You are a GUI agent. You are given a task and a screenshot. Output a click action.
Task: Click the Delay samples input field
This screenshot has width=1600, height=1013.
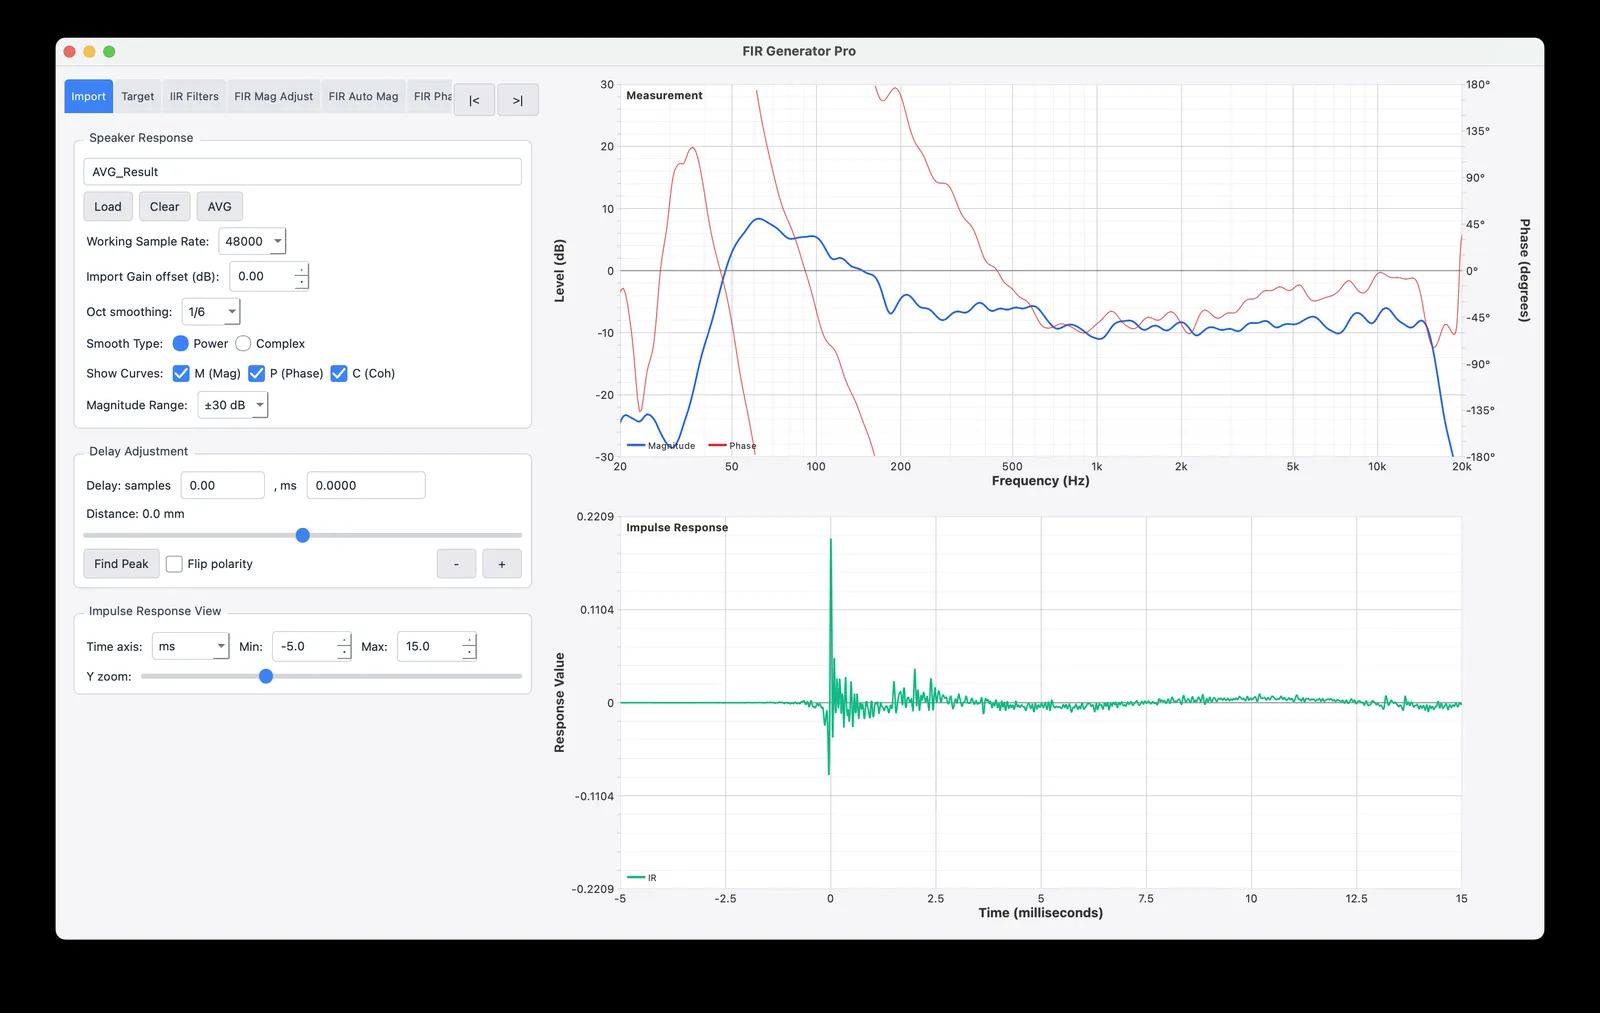click(223, 485)
